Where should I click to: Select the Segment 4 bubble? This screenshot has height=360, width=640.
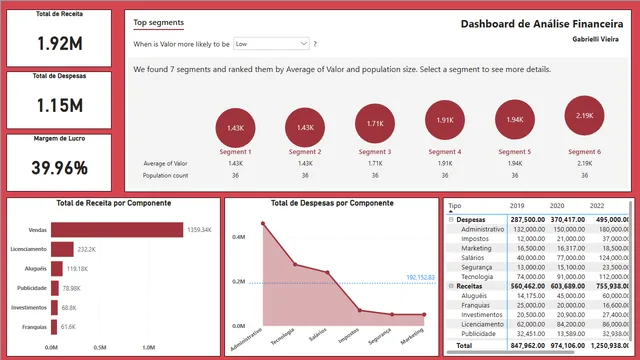click(x=445, y=120)
